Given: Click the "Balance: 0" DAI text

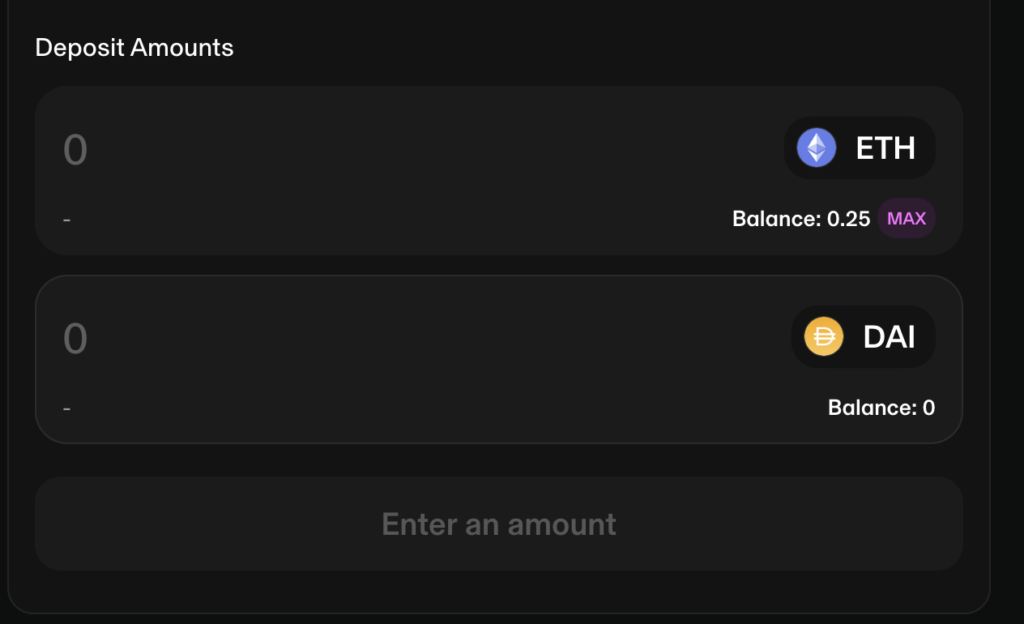Looking at the screenshot, I should click(x=881, y=408).
